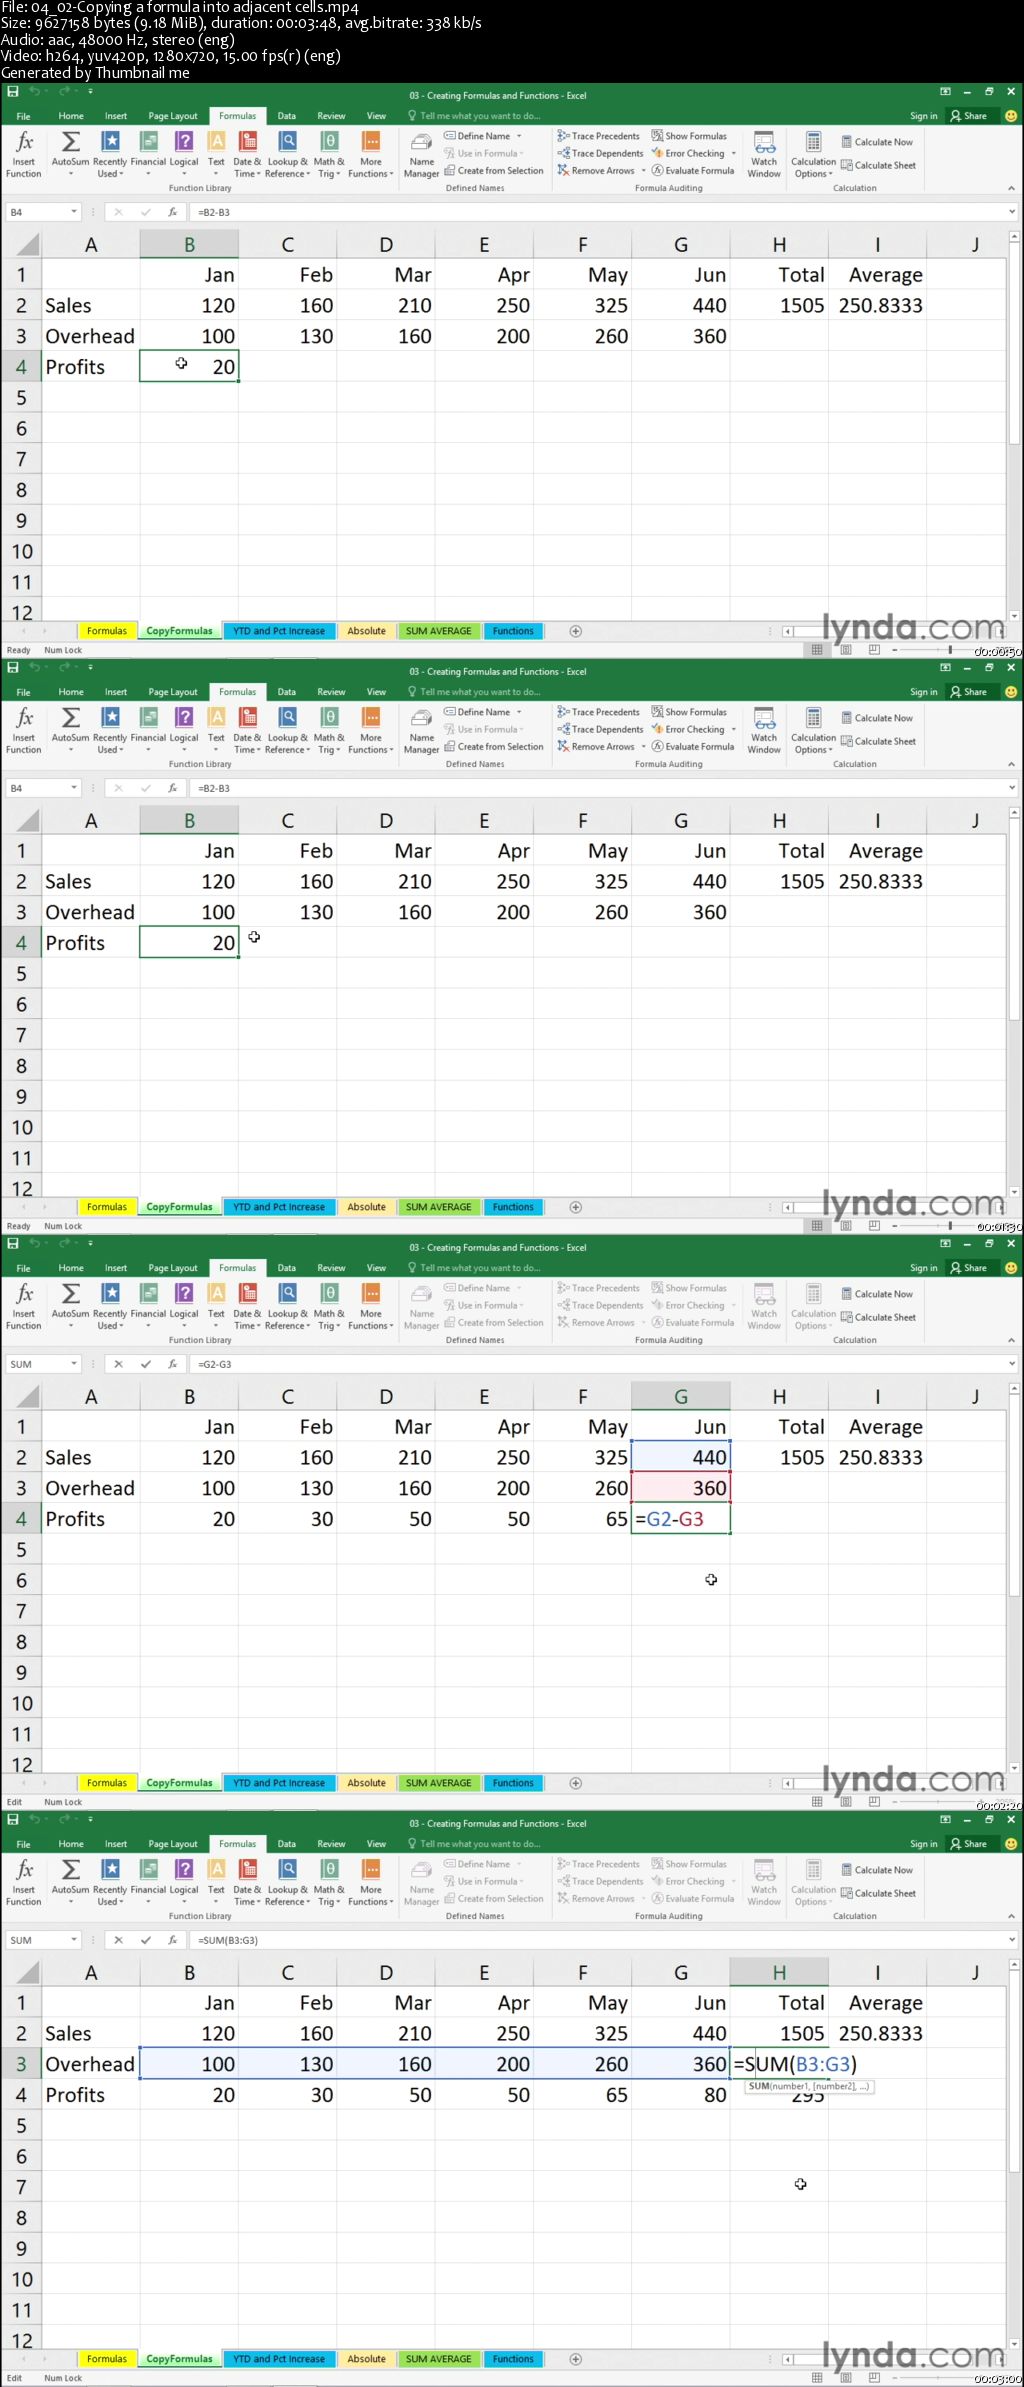The image size is (1024, 2387).
Task: Open Text functions in third frame
Action: pyautogui.click(x=216, y=1306)
